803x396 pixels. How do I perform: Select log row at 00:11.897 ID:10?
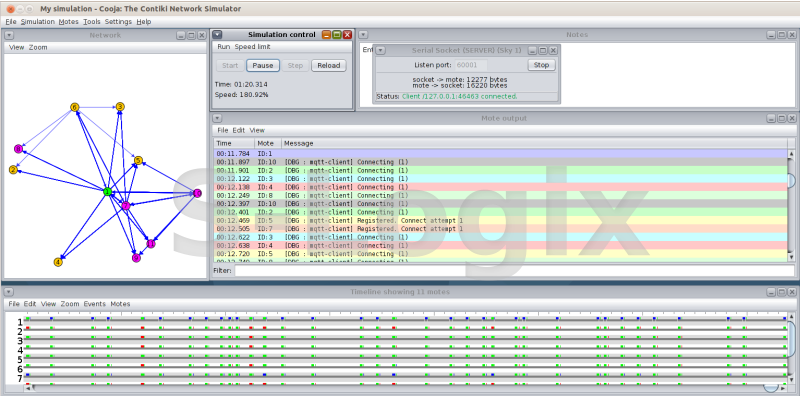[x=500, y=162]
